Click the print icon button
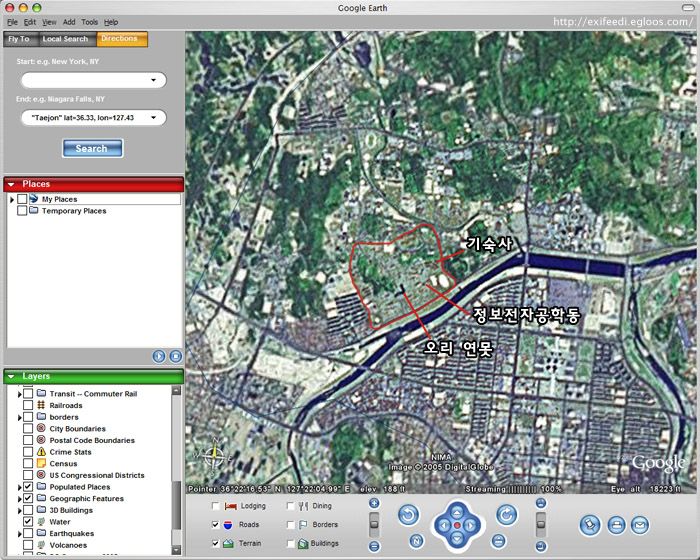The height and width of the screenshot is (560, 700). tap(616, 525)
